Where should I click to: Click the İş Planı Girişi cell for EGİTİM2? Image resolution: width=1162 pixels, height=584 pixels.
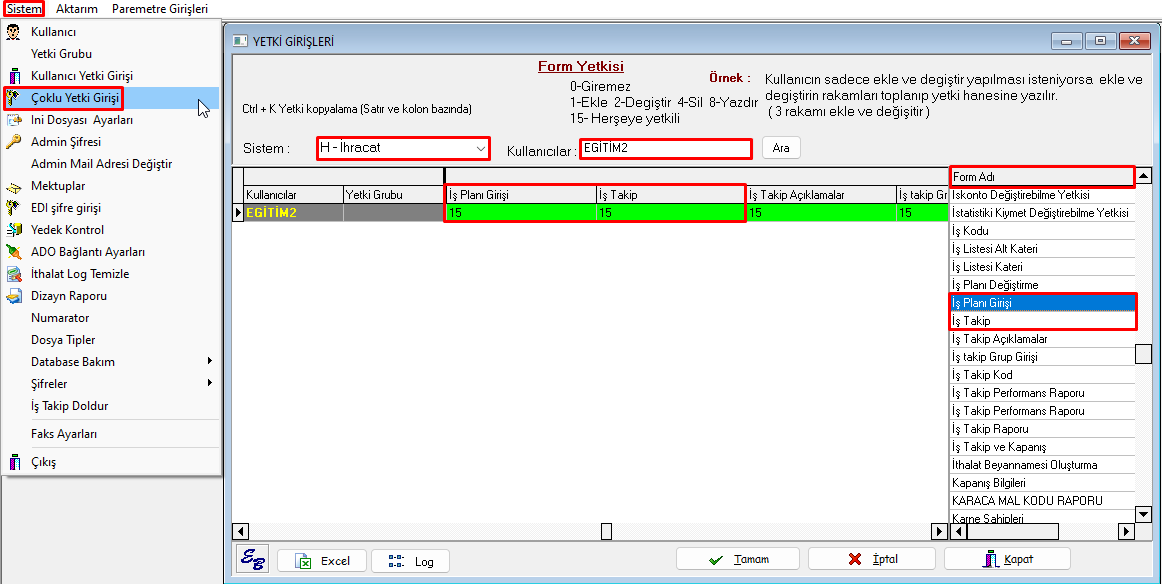(x=519, y=213)
